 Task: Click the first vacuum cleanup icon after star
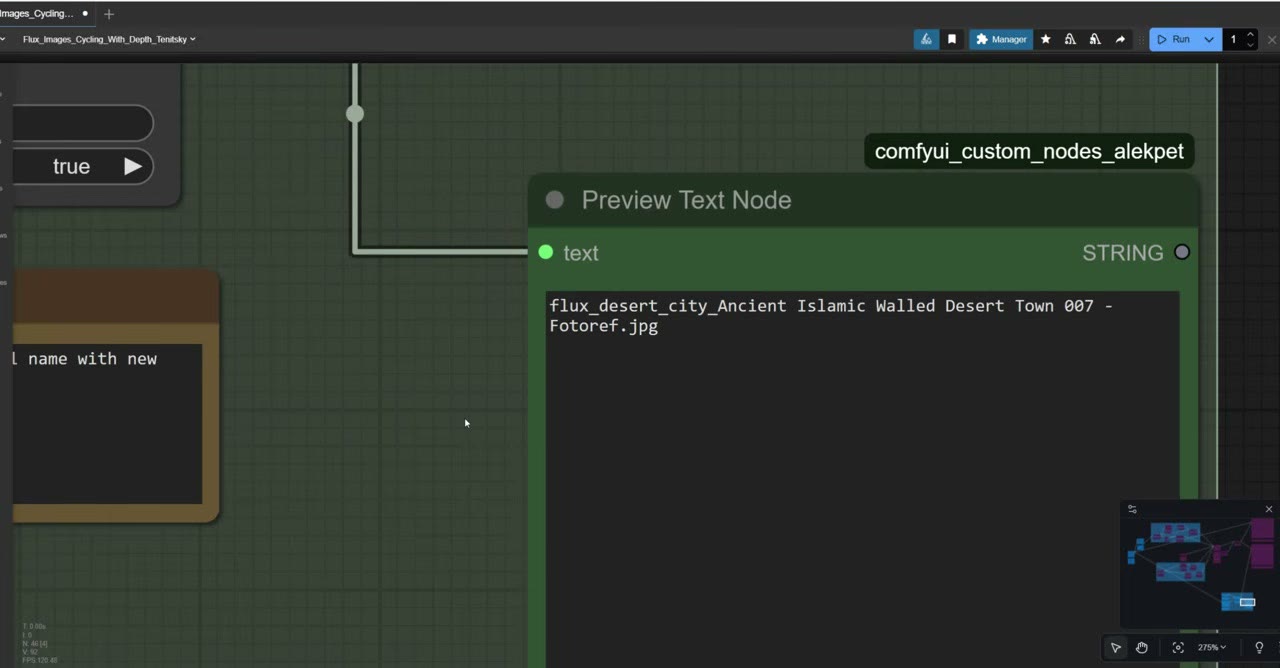pos(1070,39)
